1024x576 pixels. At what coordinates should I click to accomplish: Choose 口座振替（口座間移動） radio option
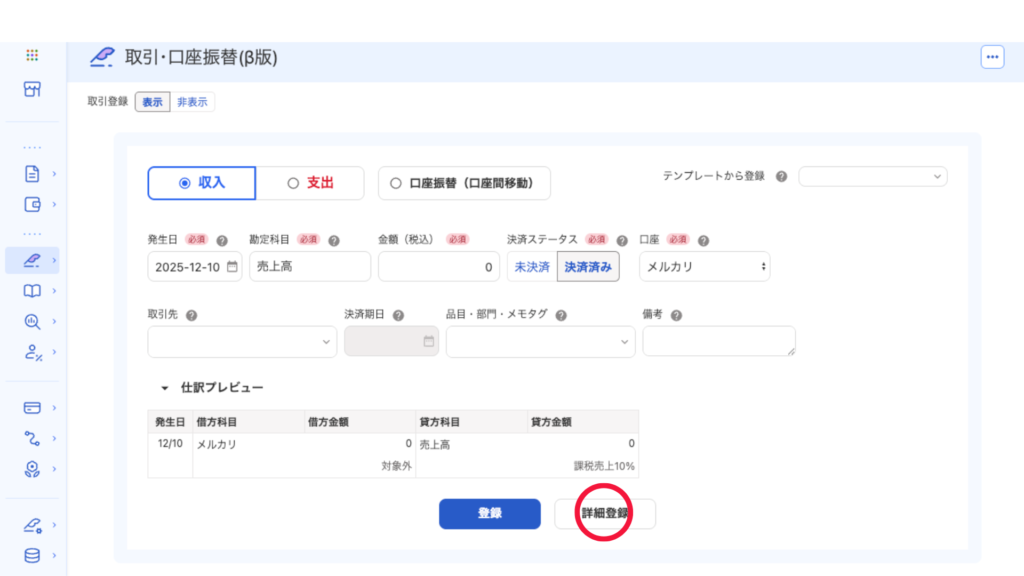point(464,183)
